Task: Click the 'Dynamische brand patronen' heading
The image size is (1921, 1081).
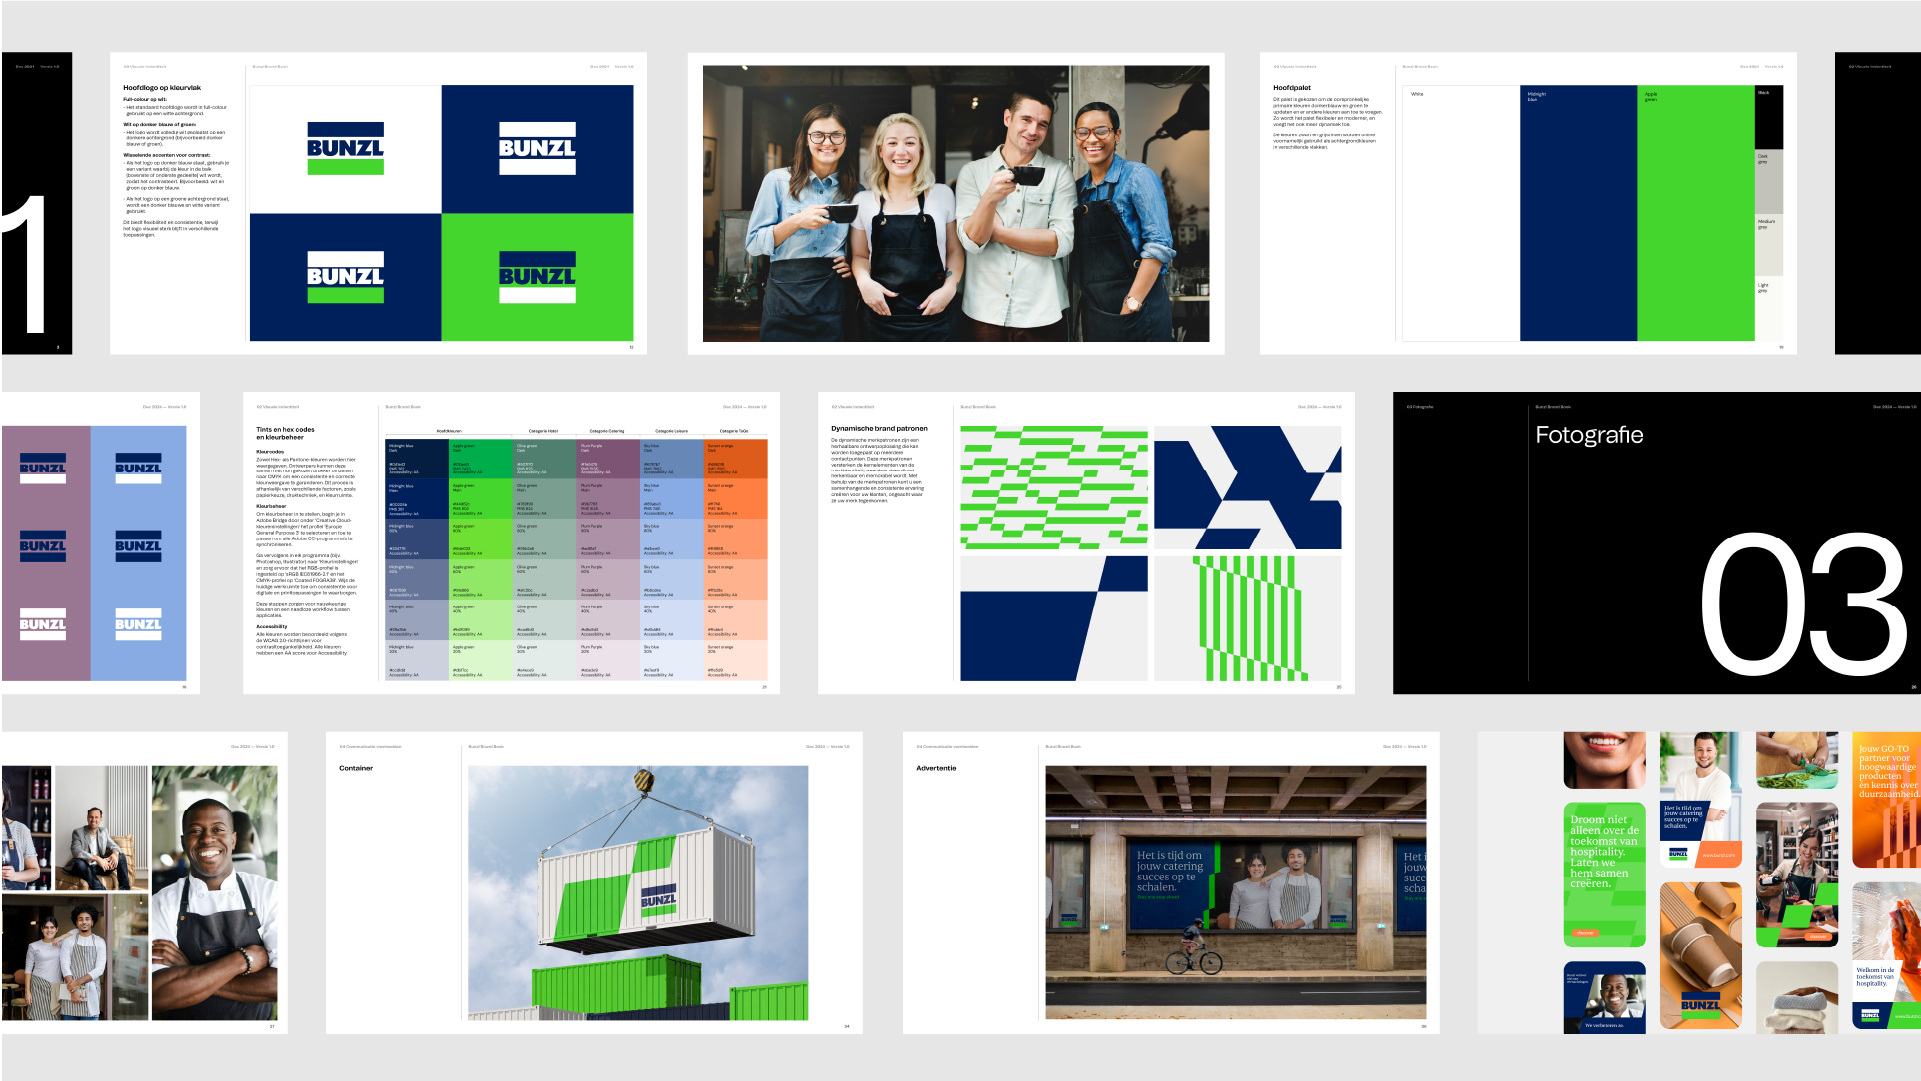Action: 879,428
